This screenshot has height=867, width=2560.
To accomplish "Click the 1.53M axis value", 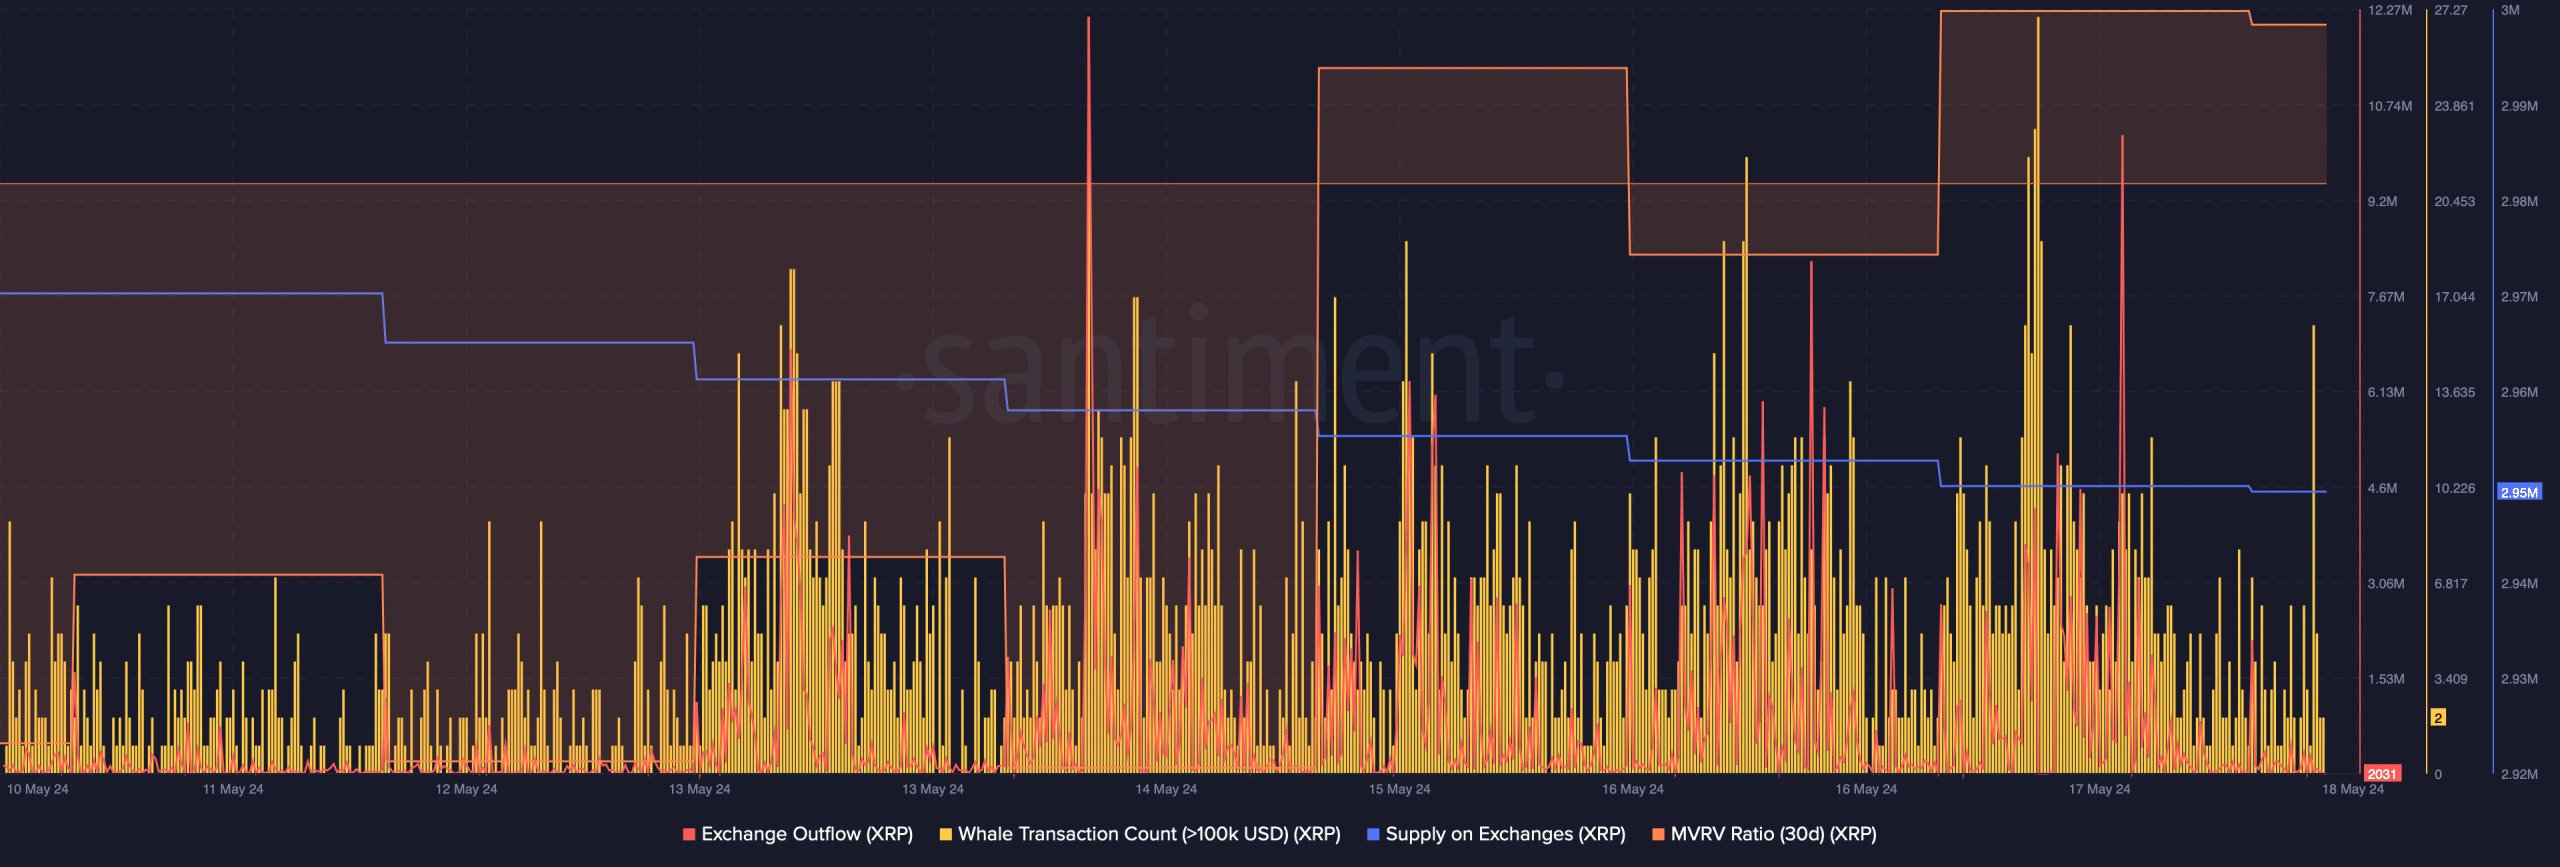I will pos(2386,679).
